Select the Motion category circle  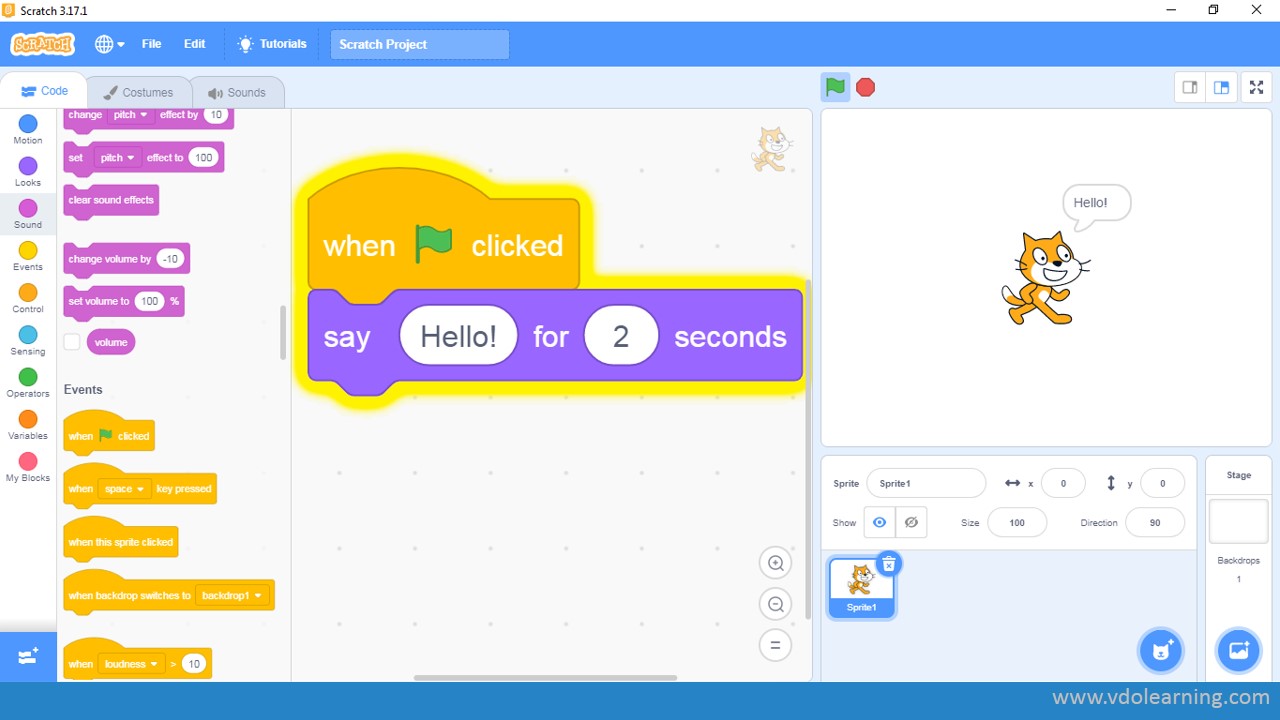[x=28, y=124]
